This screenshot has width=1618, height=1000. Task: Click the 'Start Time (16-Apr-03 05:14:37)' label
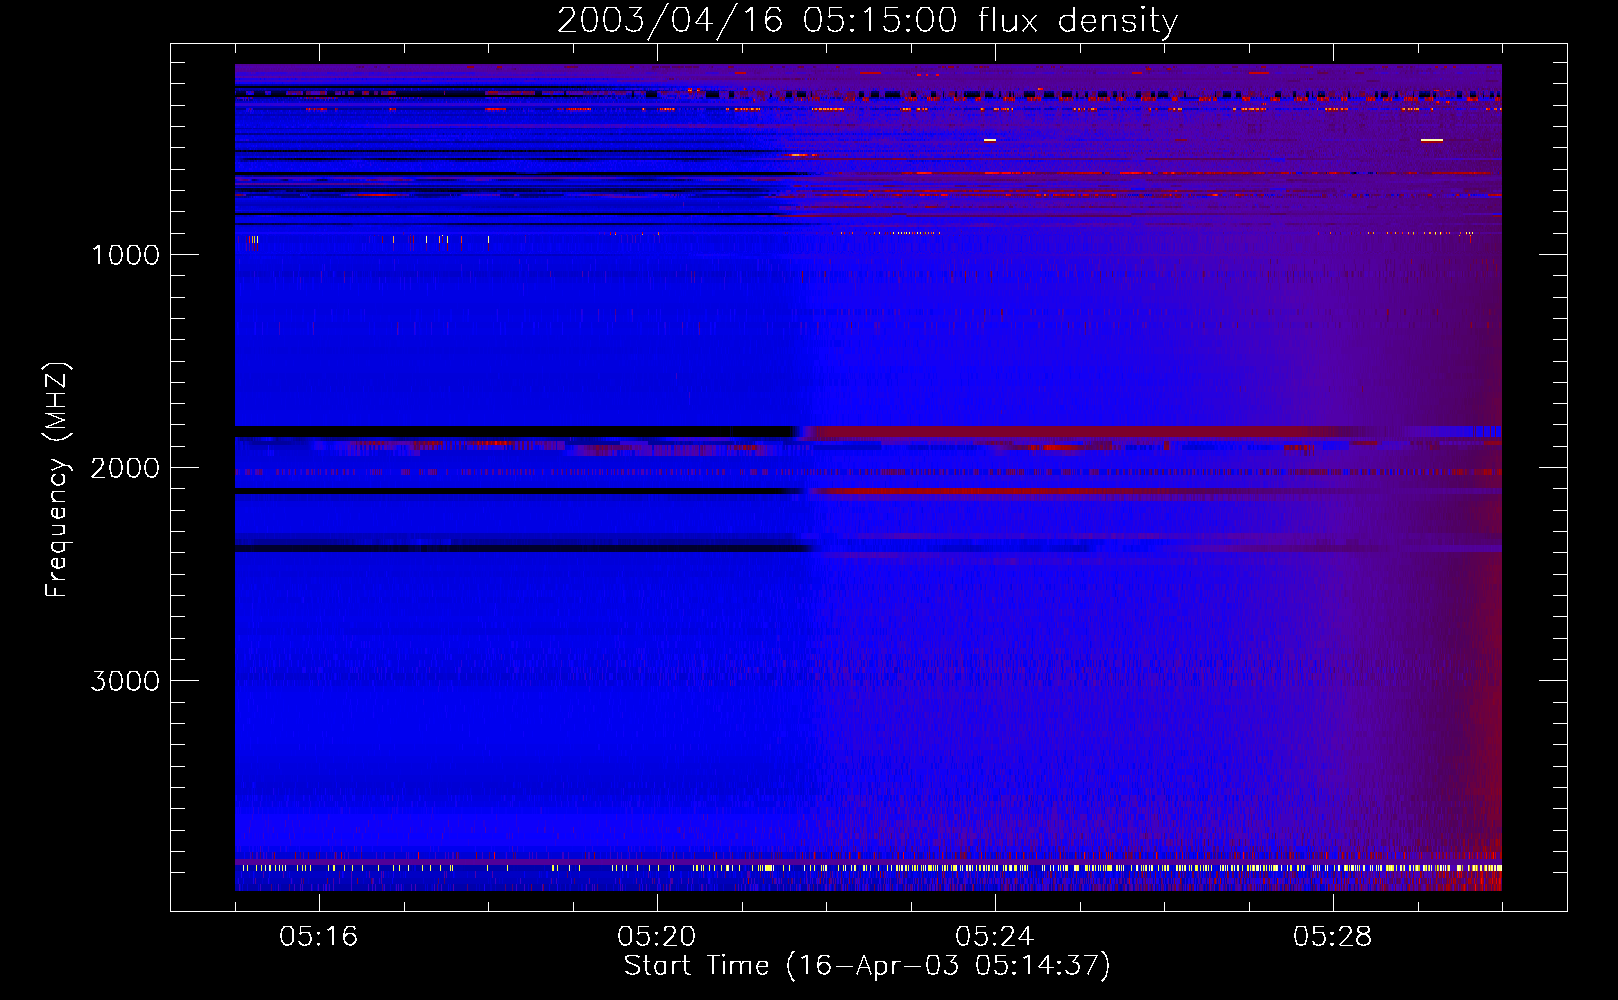click(867, 966)
